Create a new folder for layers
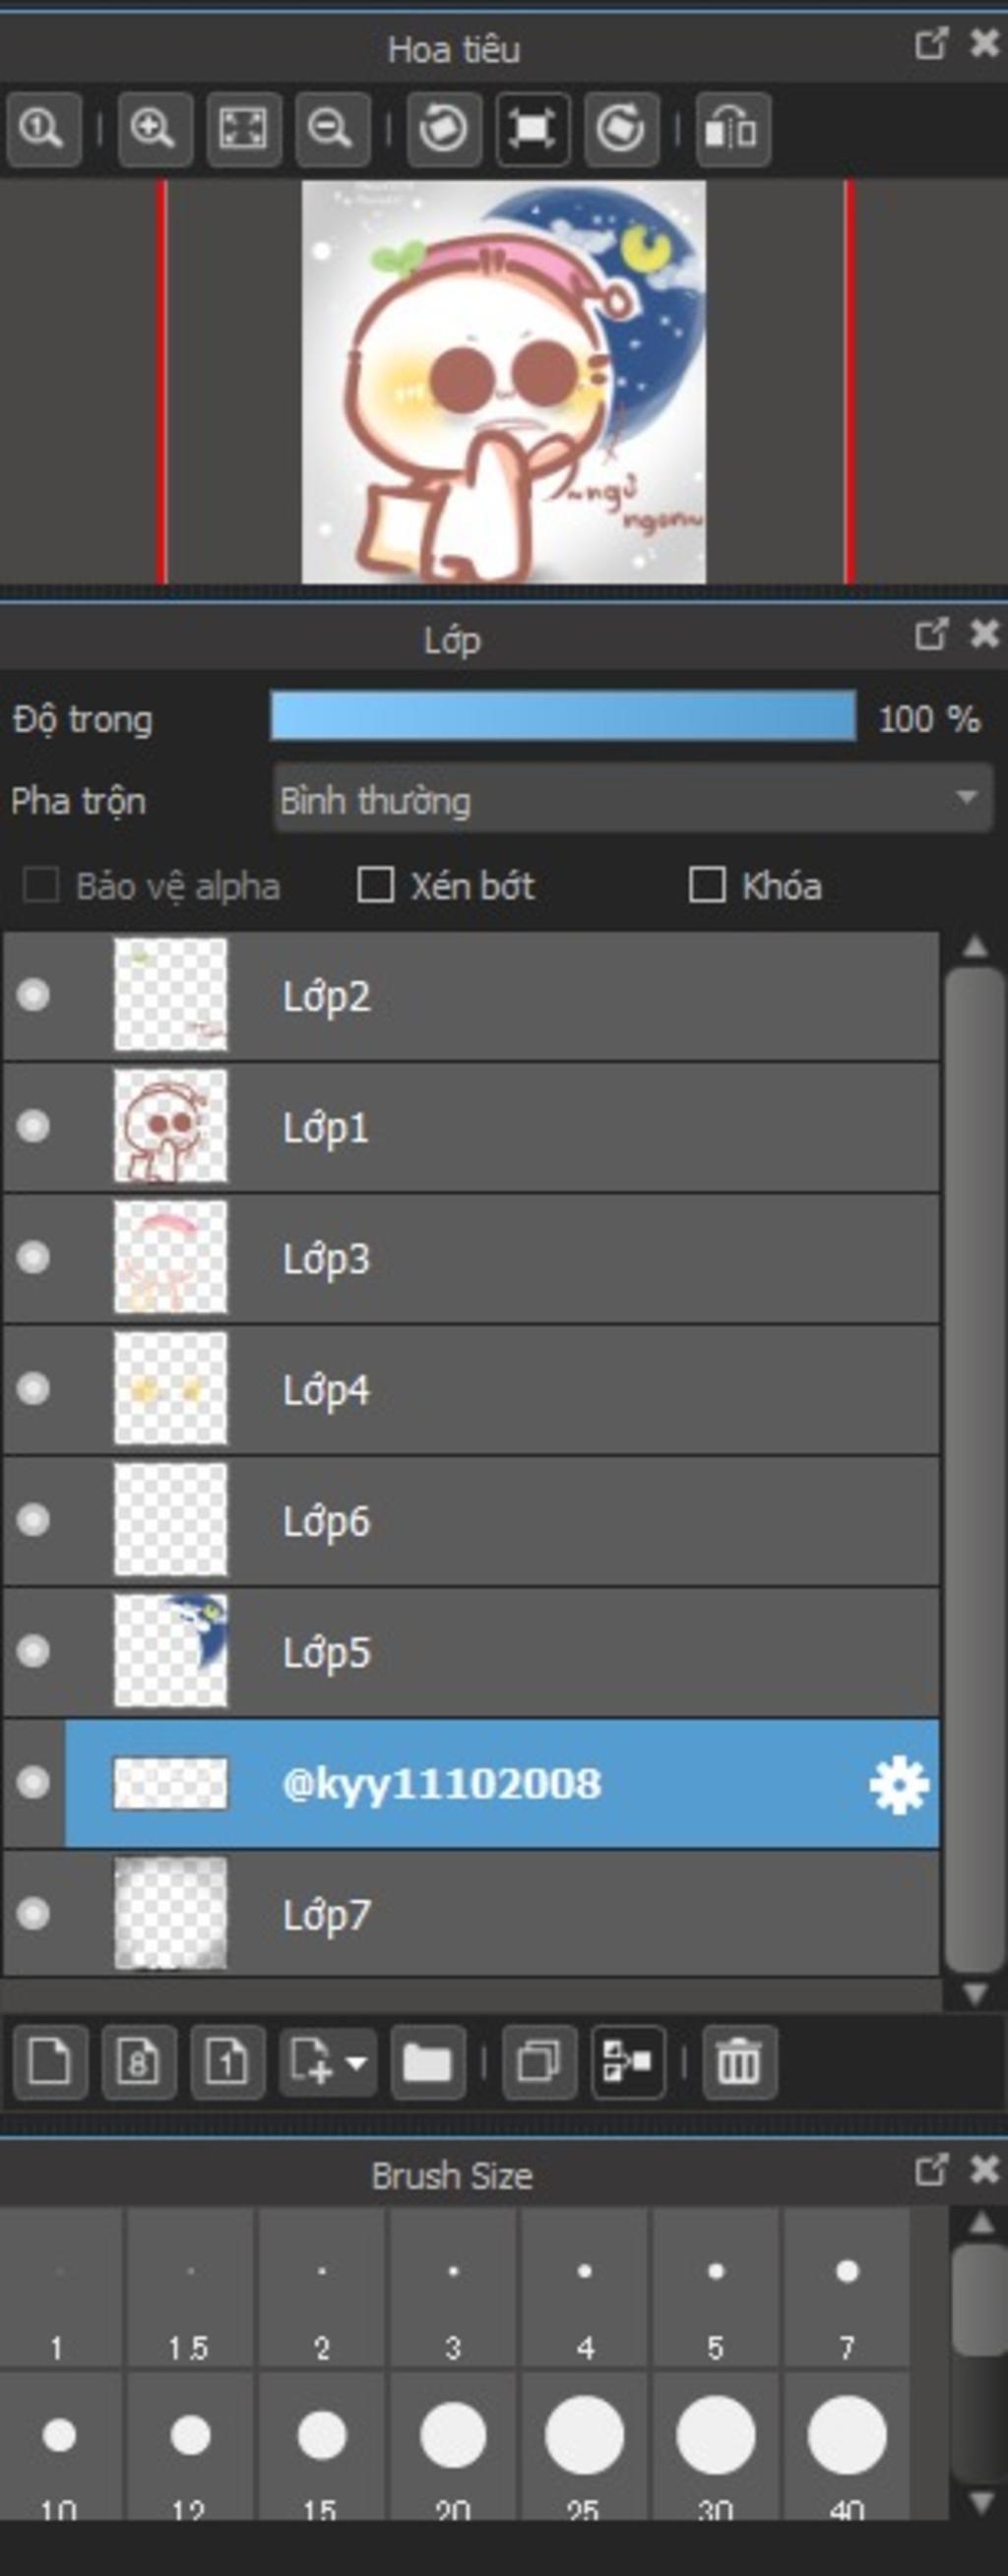The height and width of the screenshot is (2576, 1008). [x=427, y=2061]
